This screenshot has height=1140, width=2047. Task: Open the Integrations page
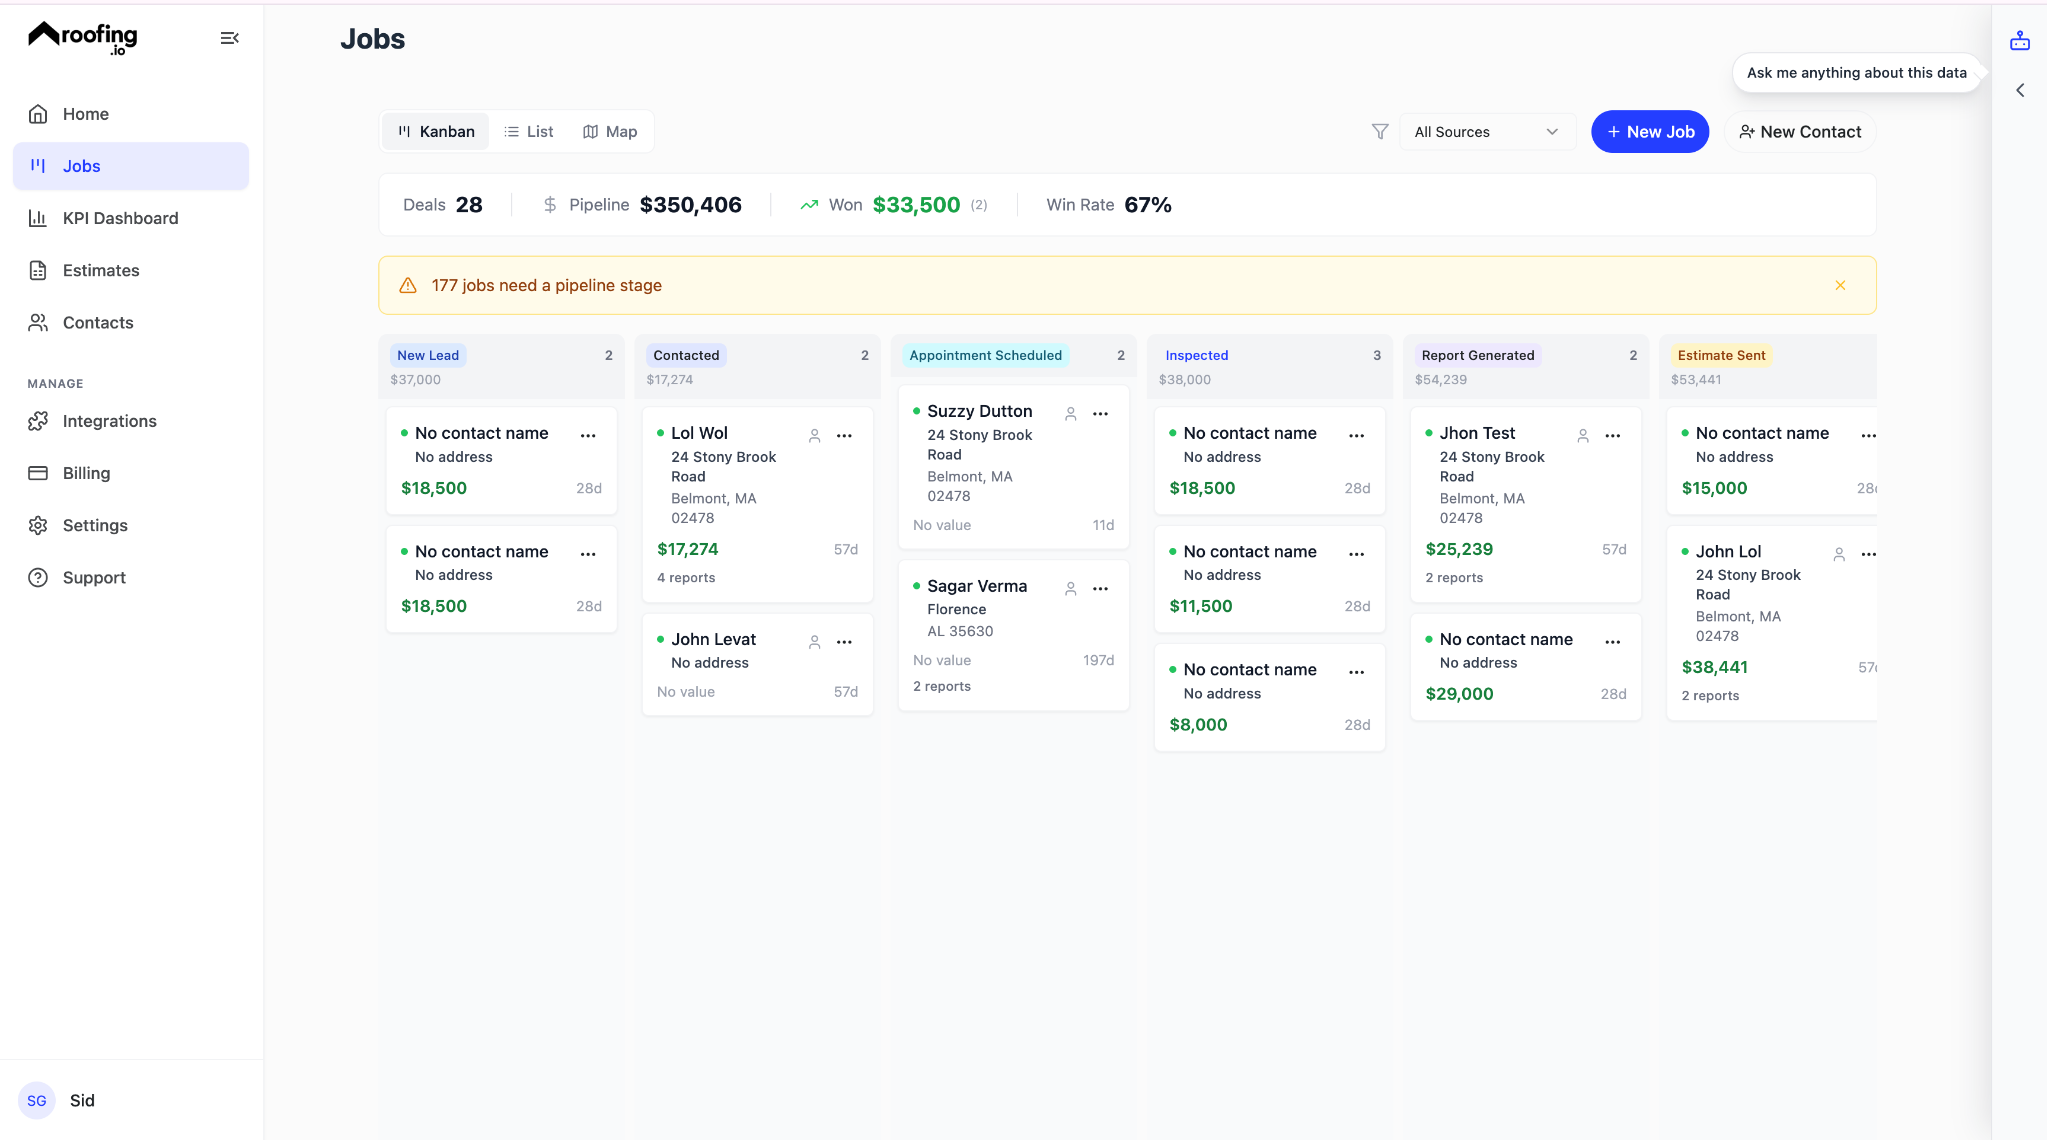pos(109,421)
